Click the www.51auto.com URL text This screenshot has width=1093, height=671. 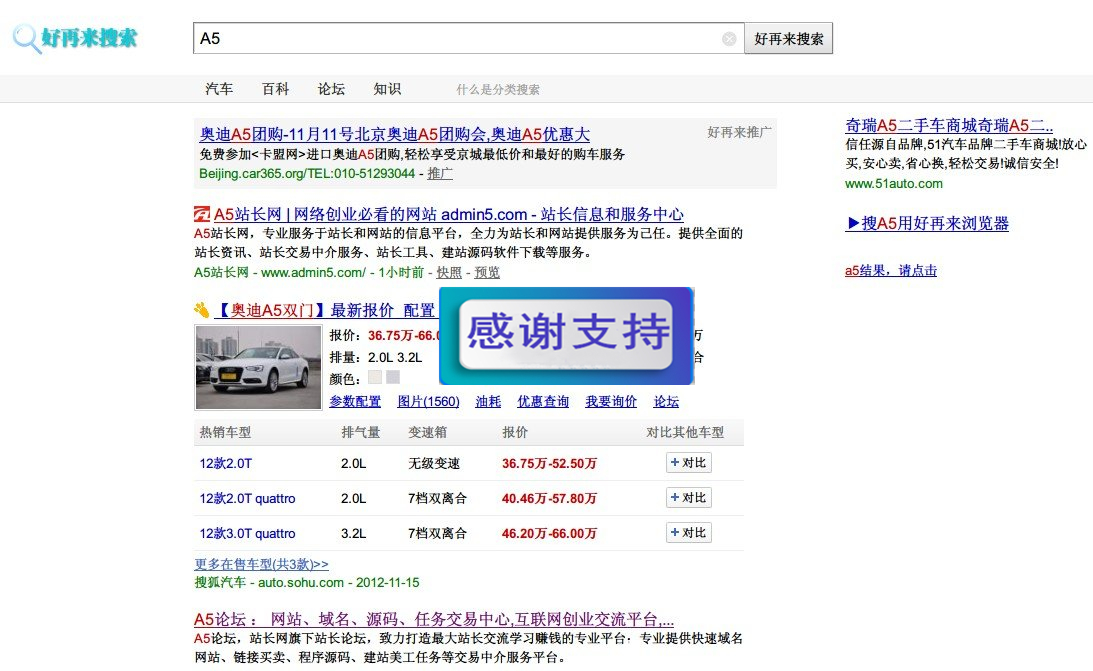click(894, 184)
